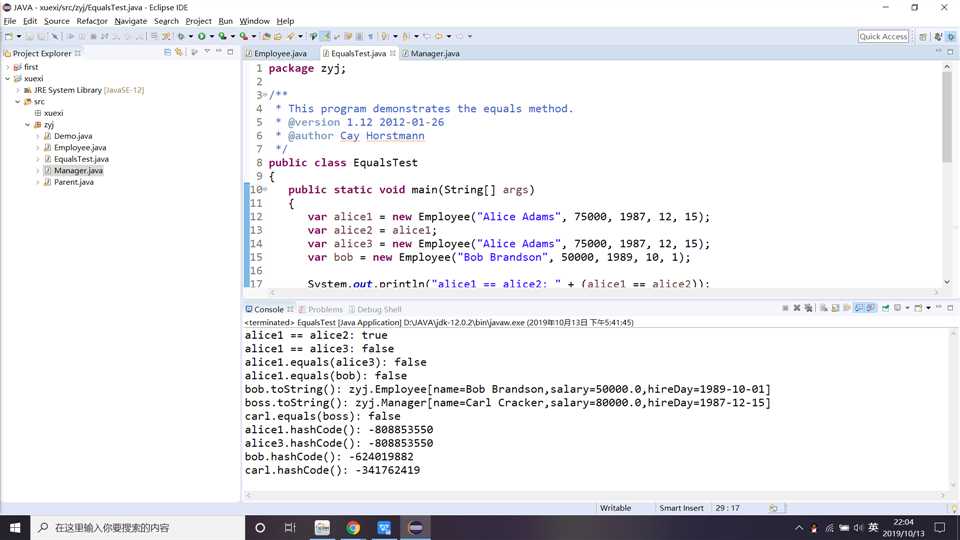Open the File menu

pyautogui.click(x=10, y=21)
